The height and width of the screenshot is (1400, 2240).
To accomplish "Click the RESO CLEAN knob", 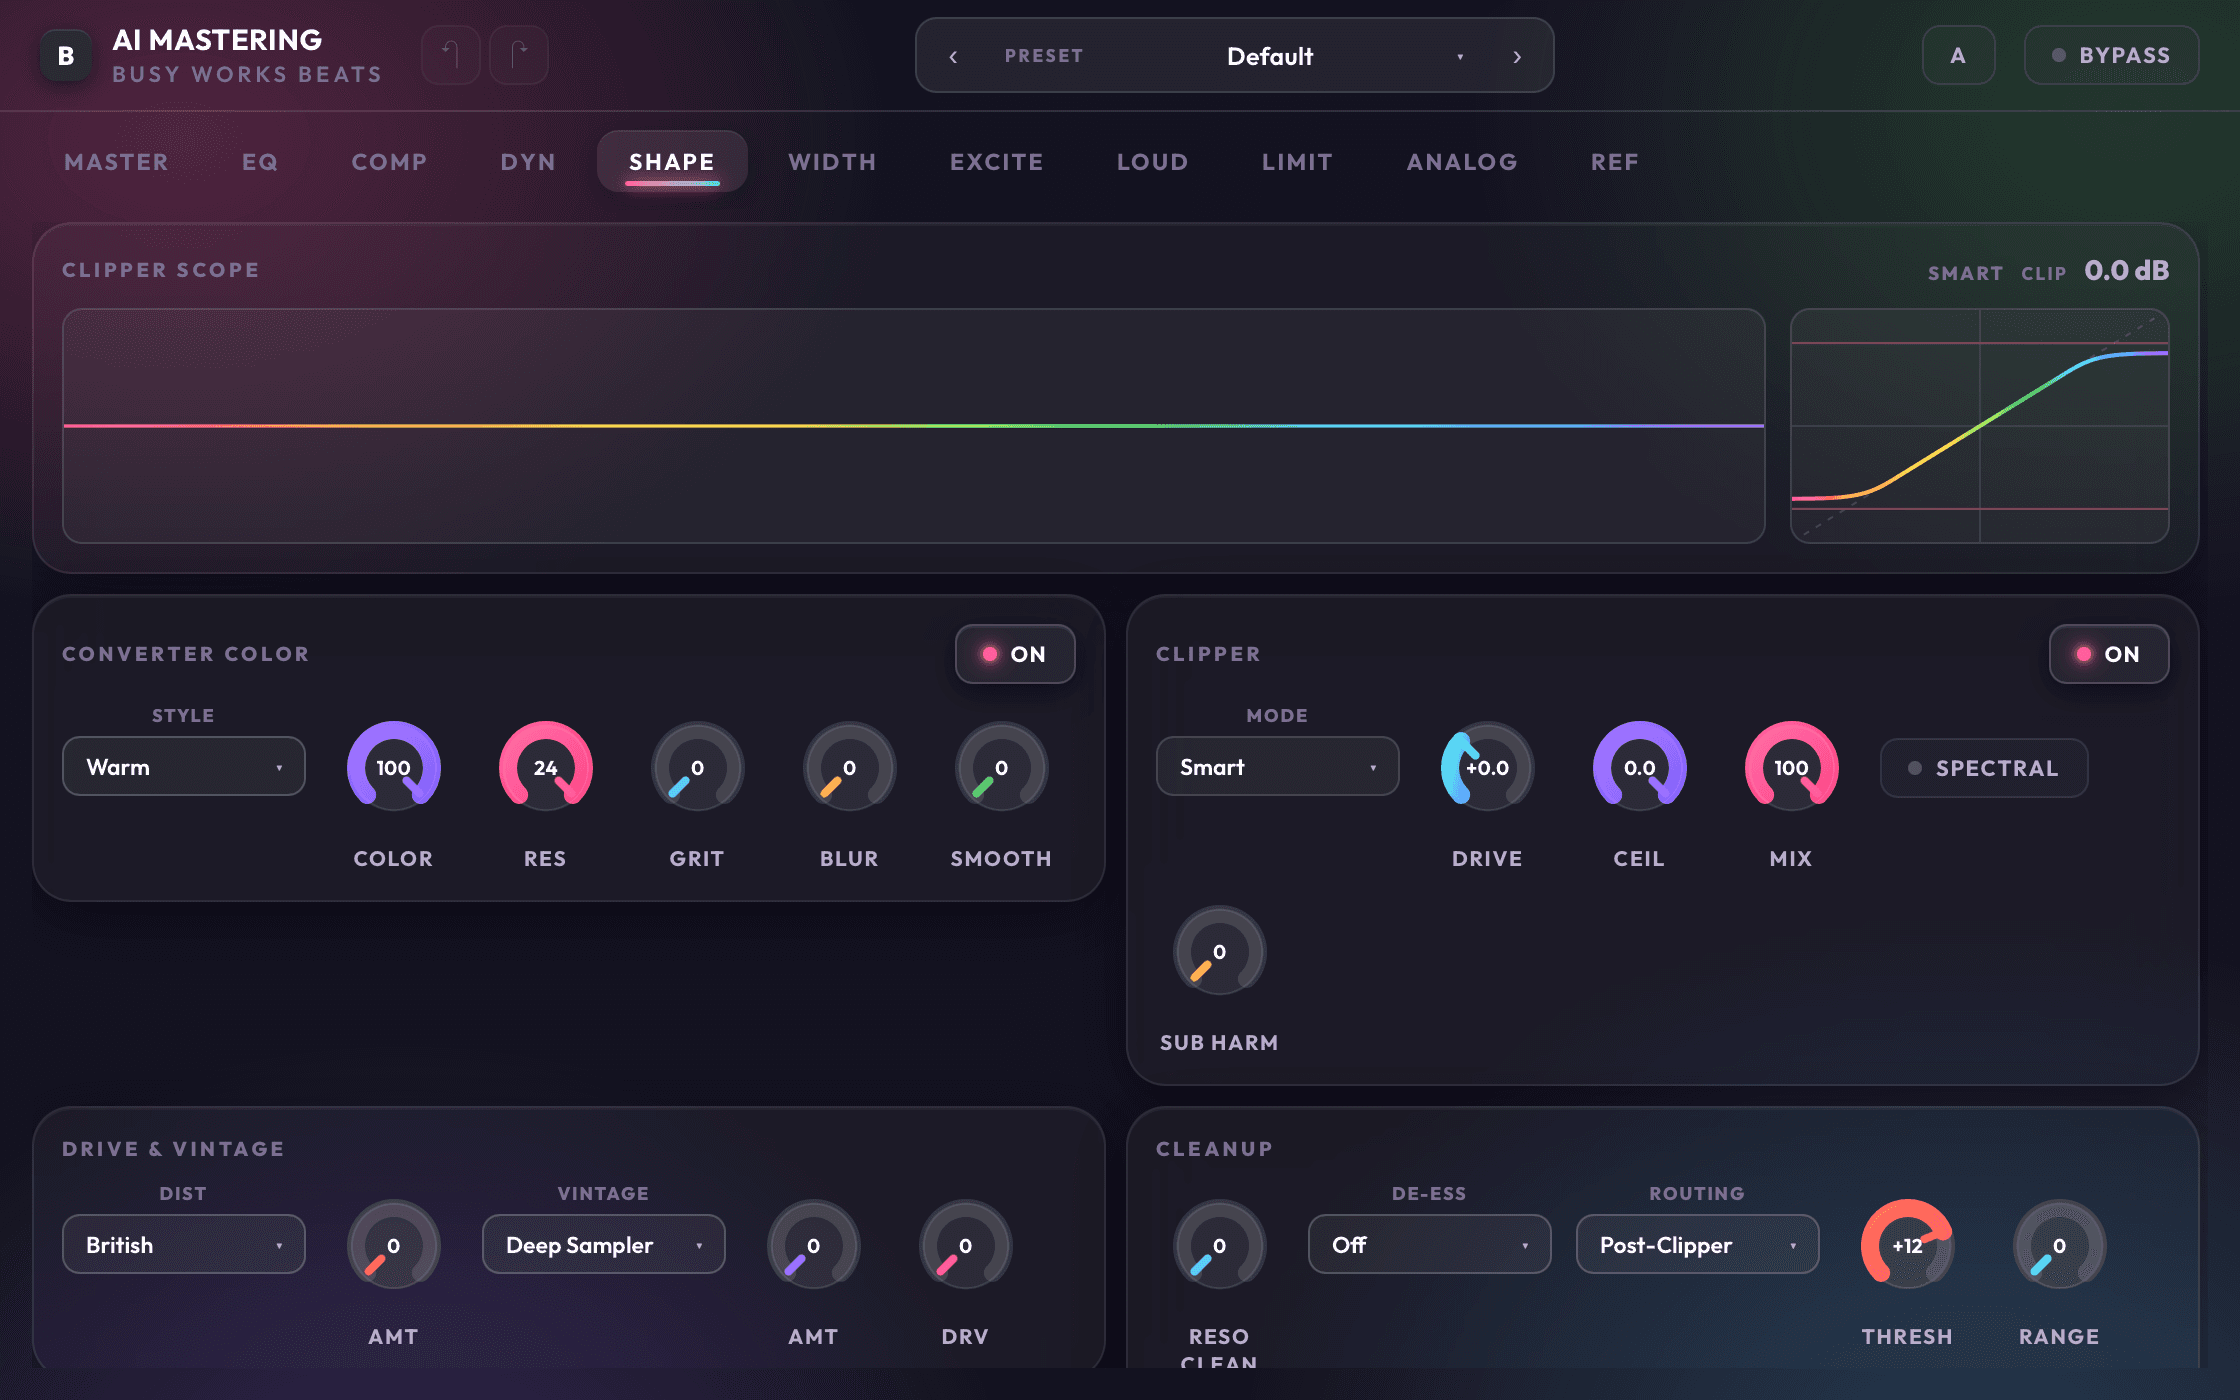I will coord(1219,1245).
